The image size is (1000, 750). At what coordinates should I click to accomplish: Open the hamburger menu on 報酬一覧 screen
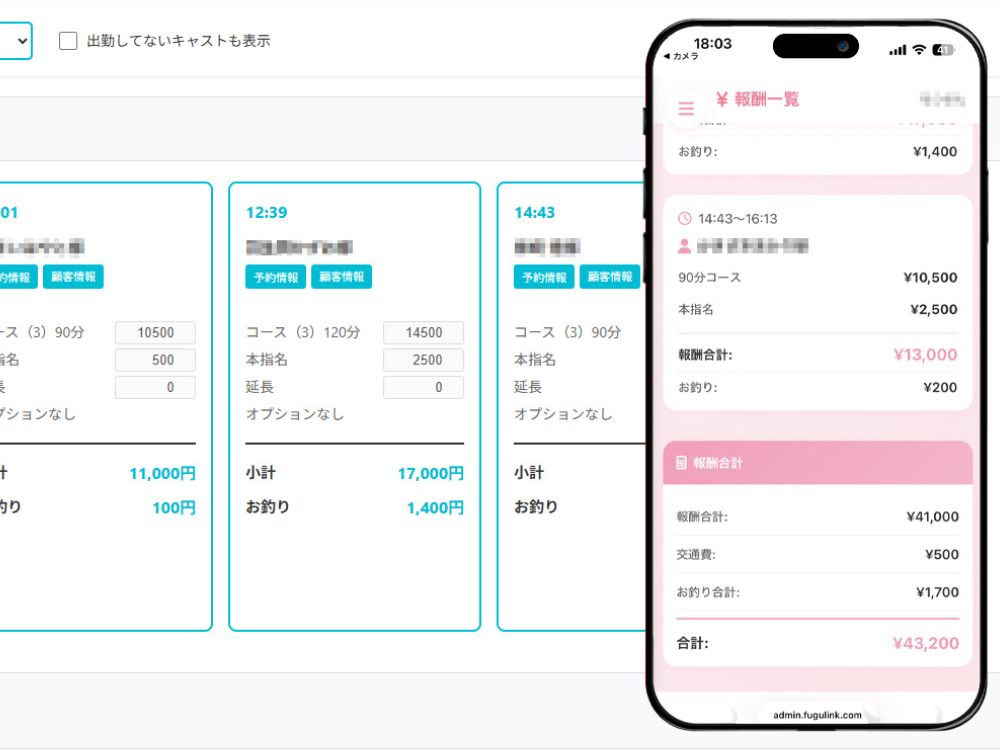(x=686, y=107)
